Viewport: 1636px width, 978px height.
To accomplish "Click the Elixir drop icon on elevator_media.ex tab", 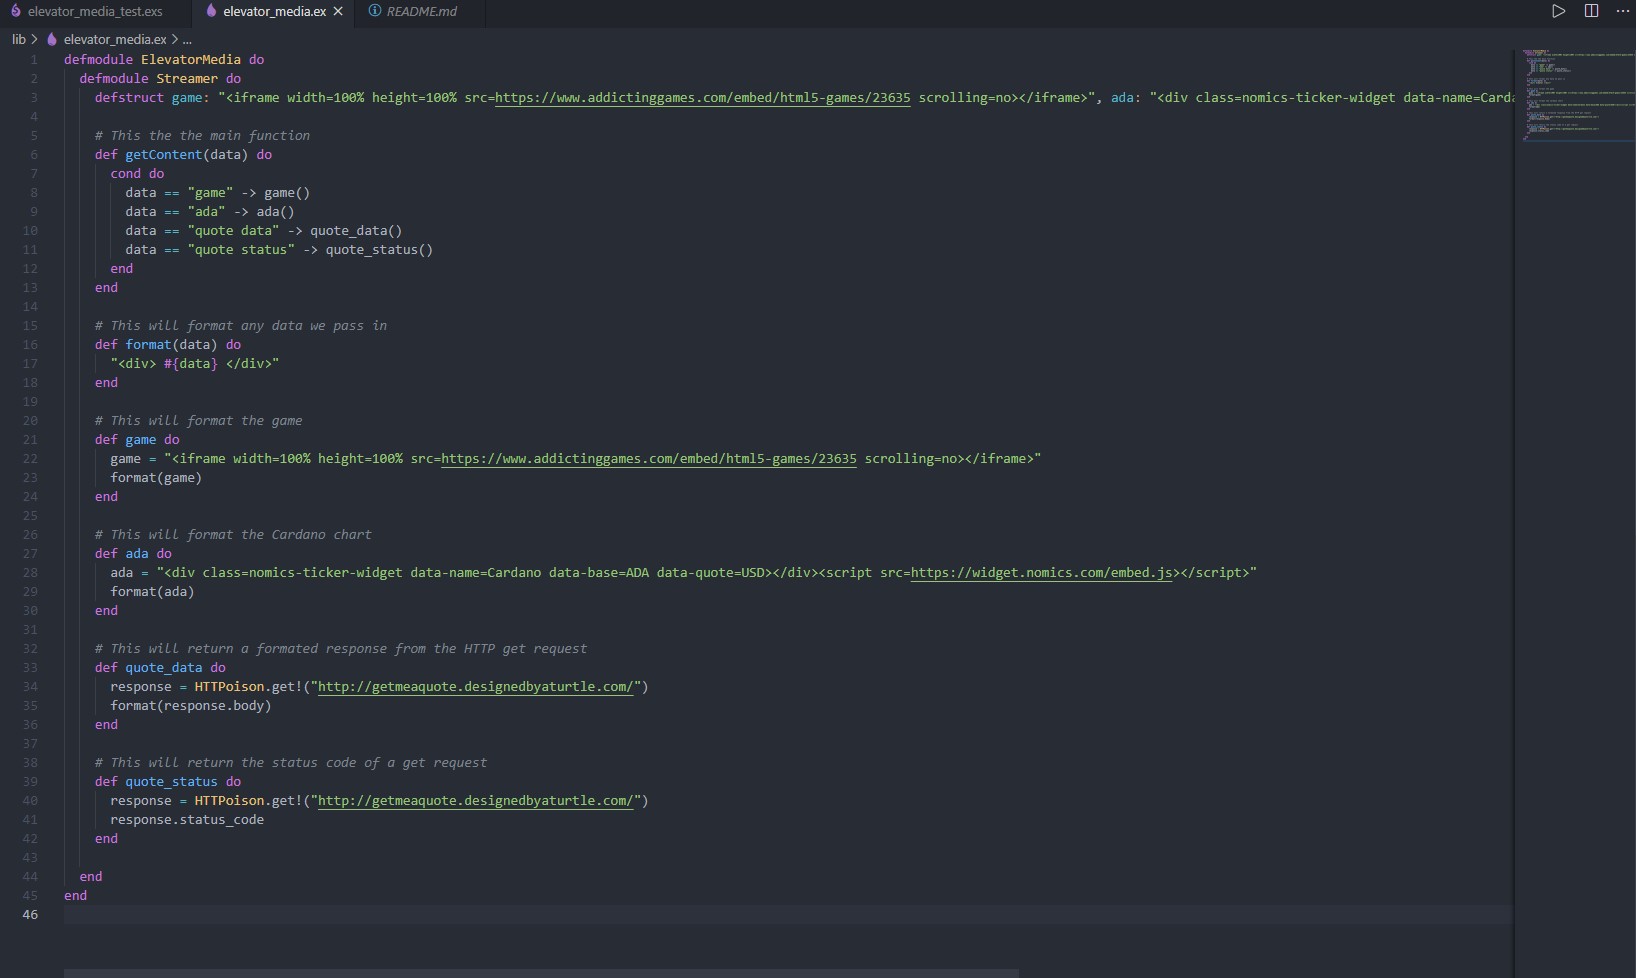I will pos(211,11).
